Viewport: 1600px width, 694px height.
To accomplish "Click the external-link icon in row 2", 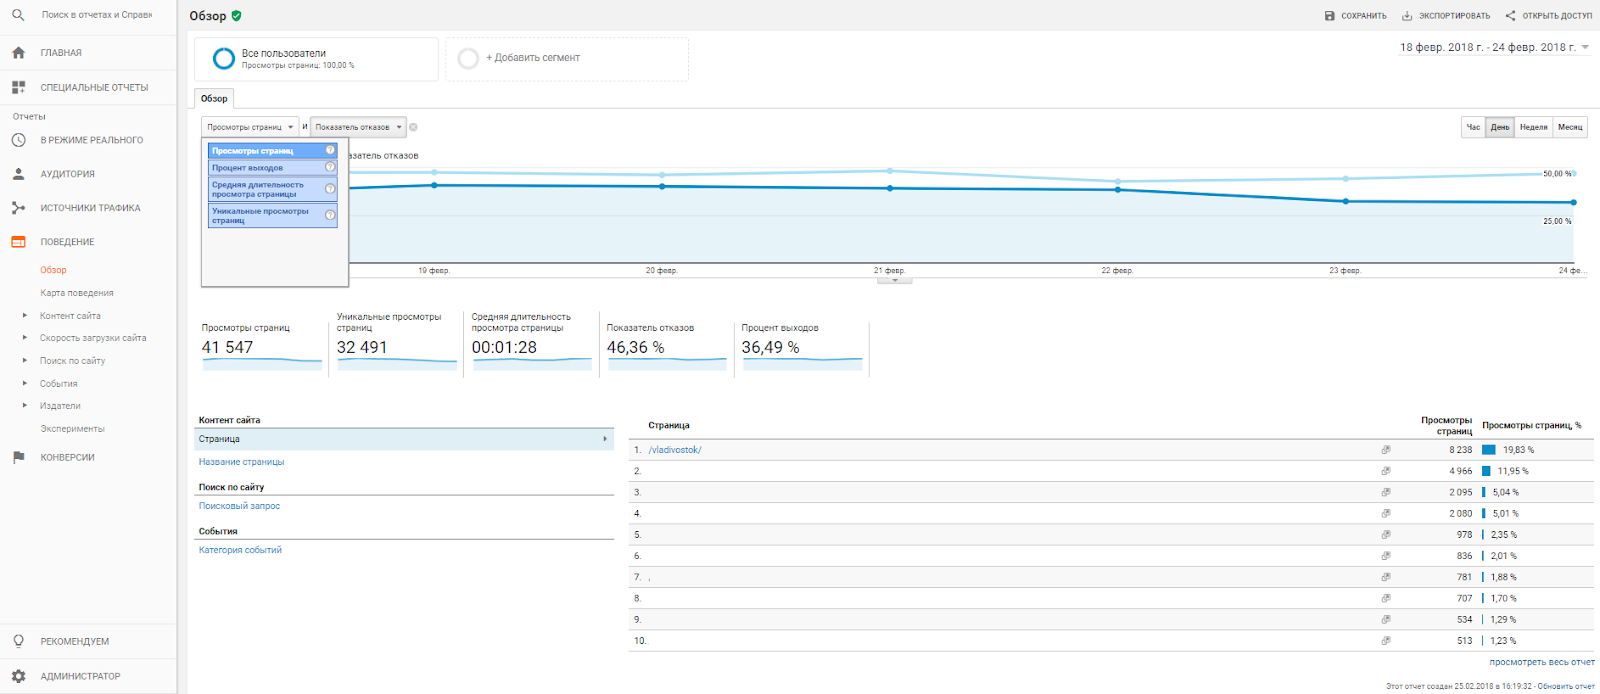I will (x=1386, y=471).
